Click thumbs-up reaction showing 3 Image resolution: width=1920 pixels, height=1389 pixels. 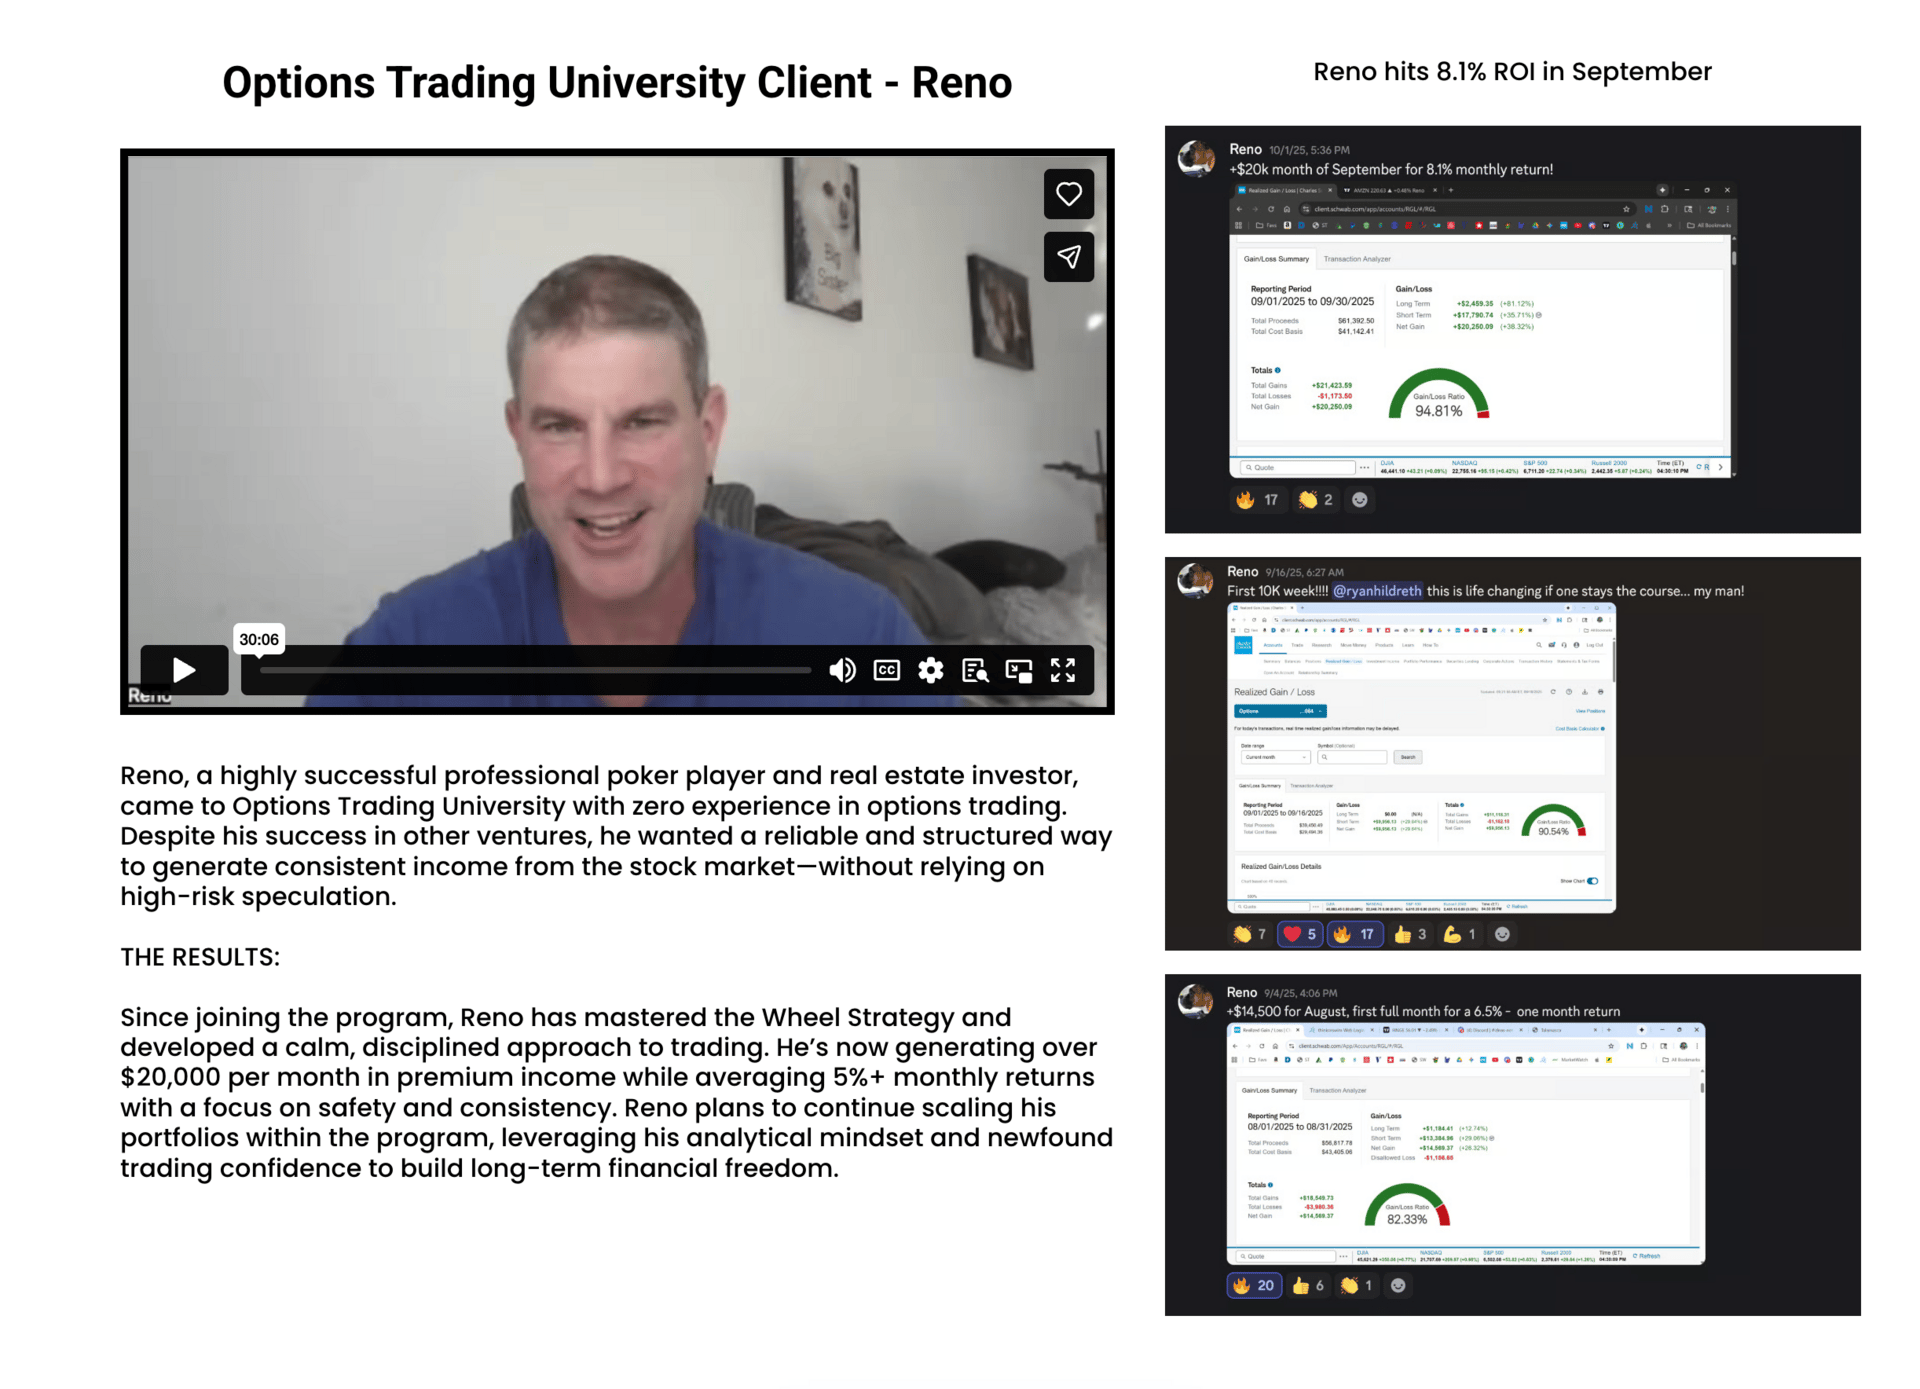coord(1410,934)
